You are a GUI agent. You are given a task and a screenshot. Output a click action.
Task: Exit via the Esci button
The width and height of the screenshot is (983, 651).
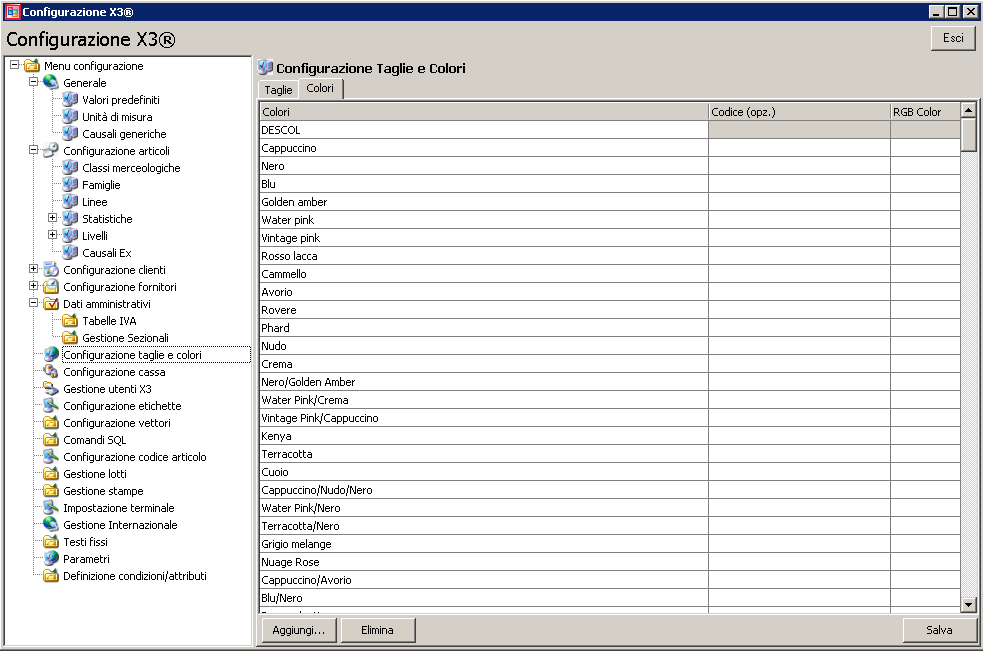pyautogui.click(x=953, y=38)
